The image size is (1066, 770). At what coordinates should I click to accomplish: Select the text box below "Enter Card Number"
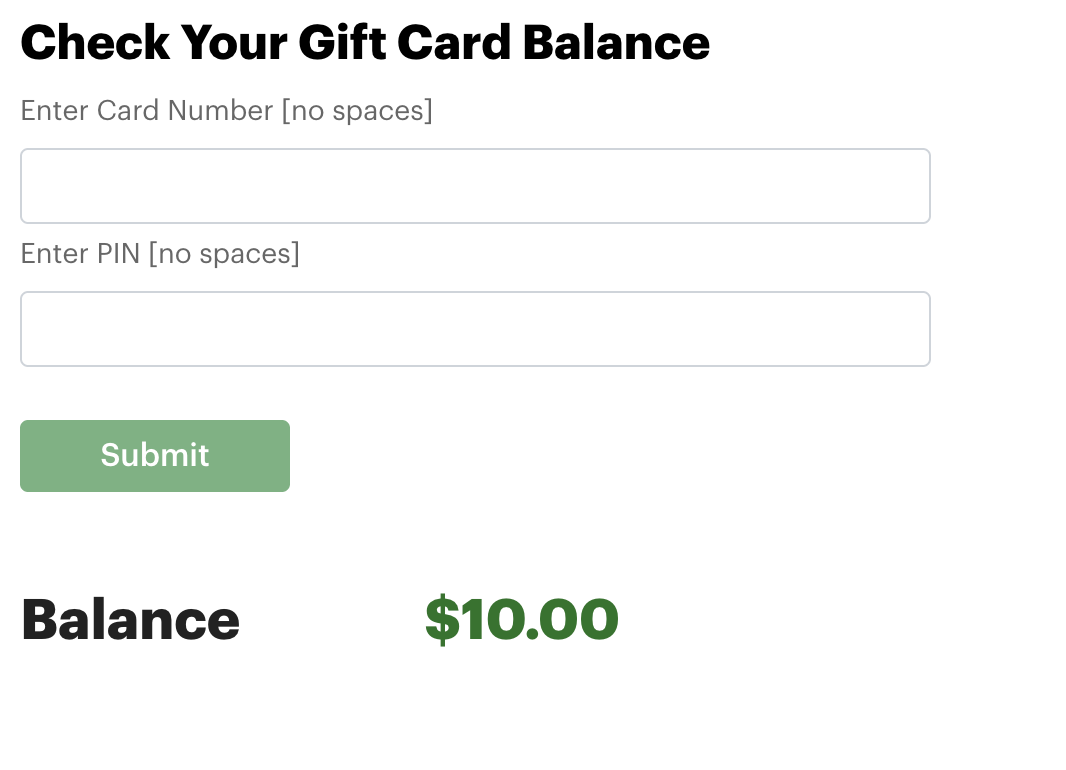pyautogui.click(x=475, y=186)
